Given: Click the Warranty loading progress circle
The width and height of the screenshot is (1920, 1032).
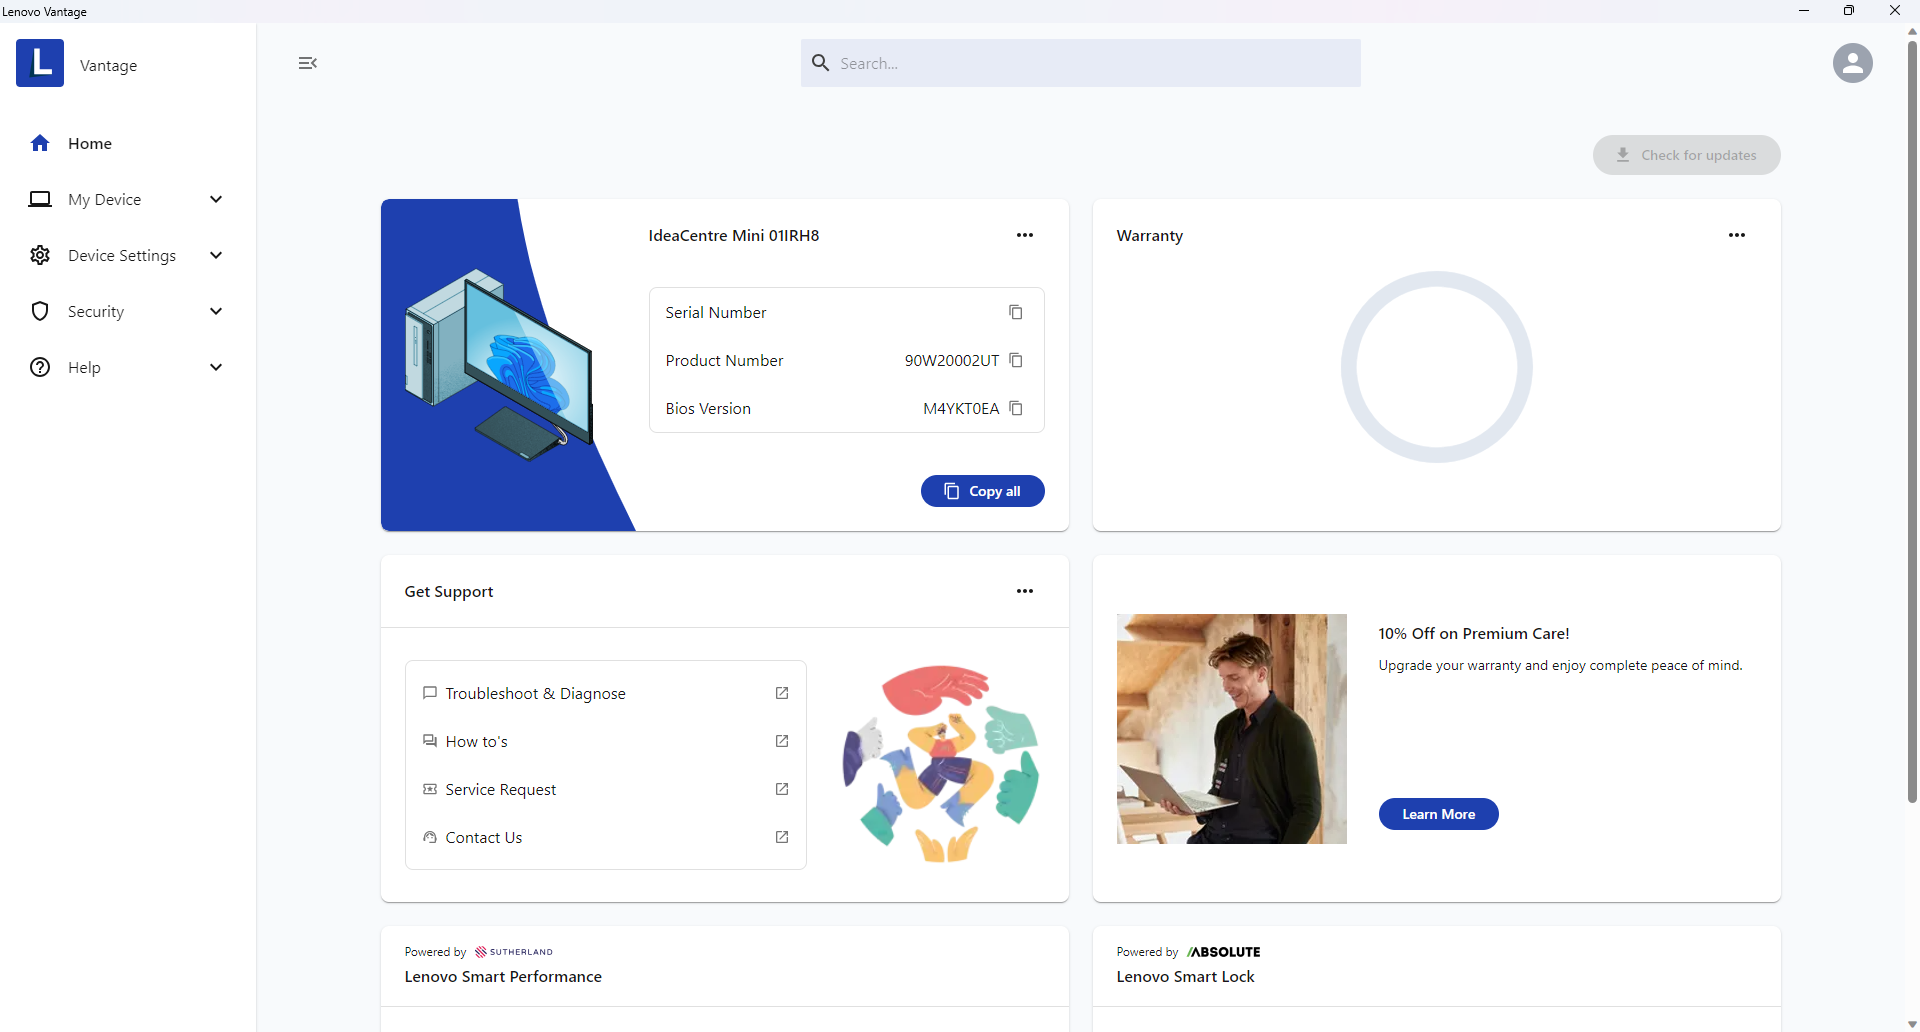Looking at the screenshot, I should [x=1437, y=367].
